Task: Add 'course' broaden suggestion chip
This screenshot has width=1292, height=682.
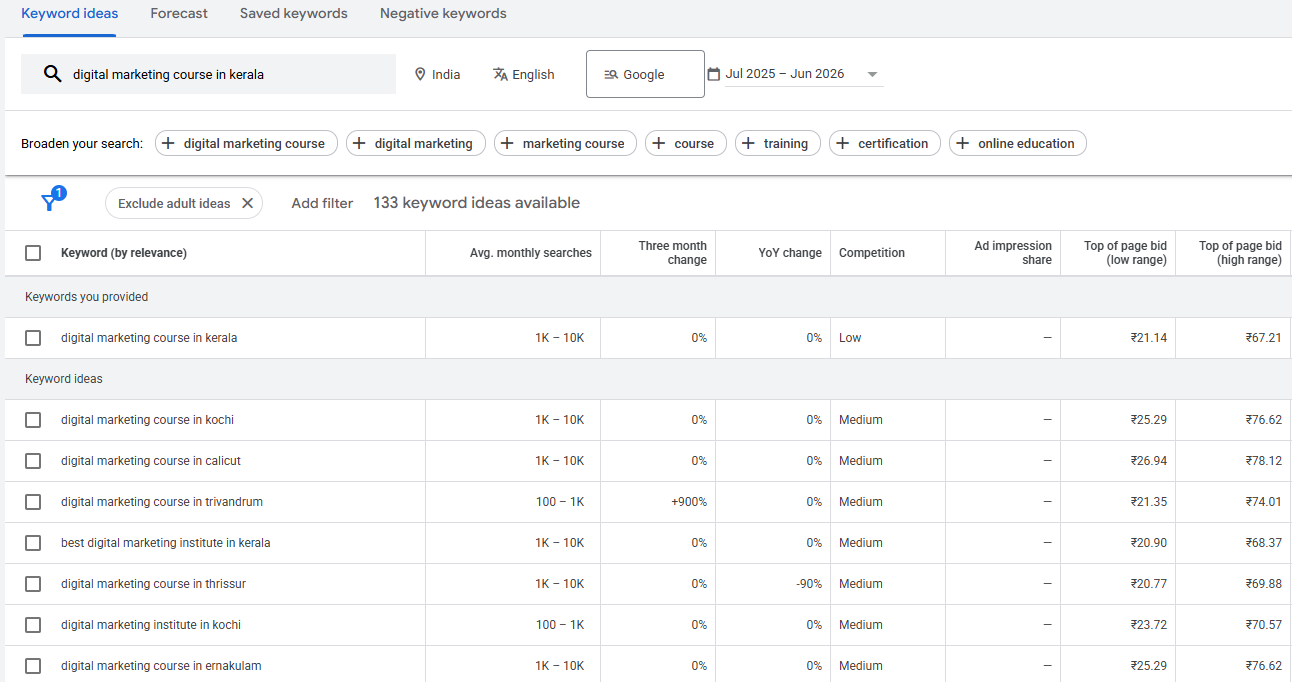Action: [686, 143]
